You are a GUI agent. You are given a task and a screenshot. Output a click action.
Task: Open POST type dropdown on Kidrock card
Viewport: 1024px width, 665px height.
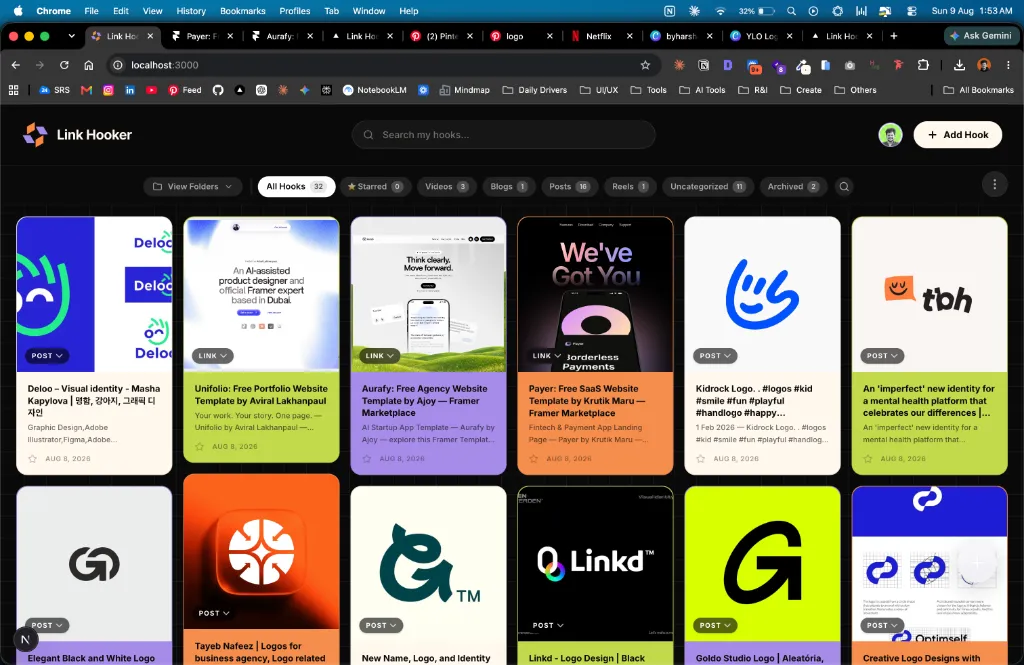(x=715, y=356)
